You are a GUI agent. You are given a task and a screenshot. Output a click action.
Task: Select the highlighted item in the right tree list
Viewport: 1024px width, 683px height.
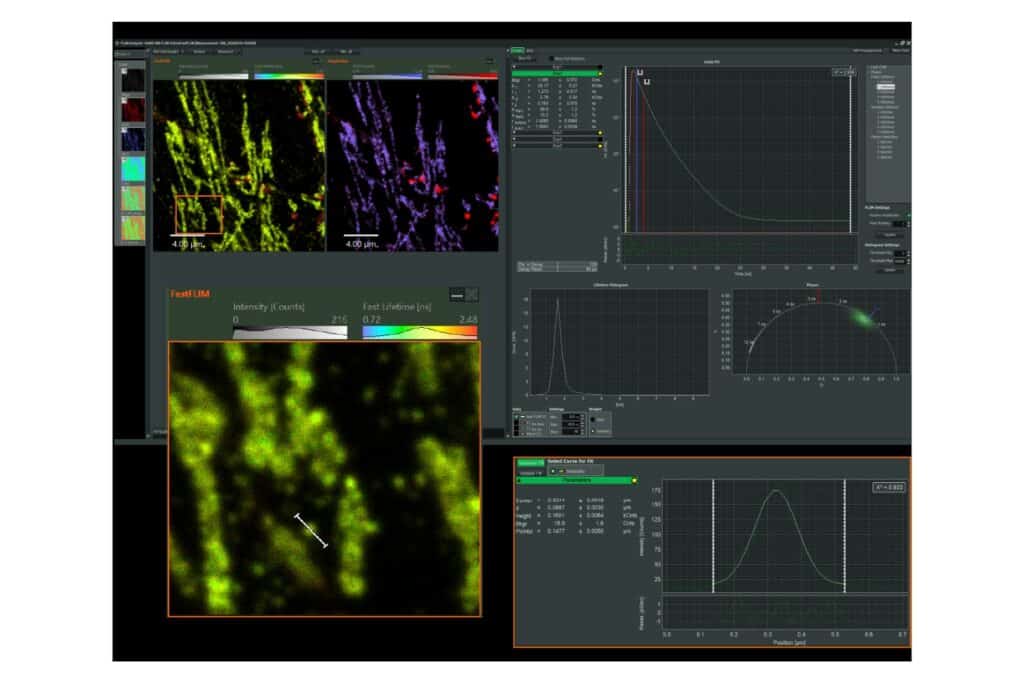[x=886, y=87]
